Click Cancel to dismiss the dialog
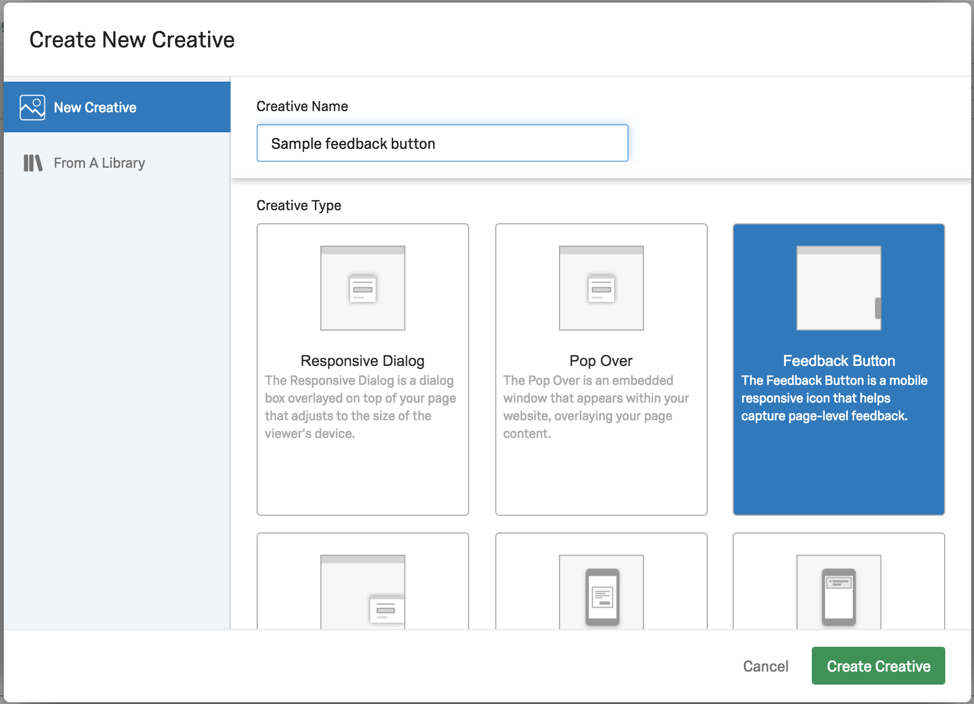 (x=765, y=666)
